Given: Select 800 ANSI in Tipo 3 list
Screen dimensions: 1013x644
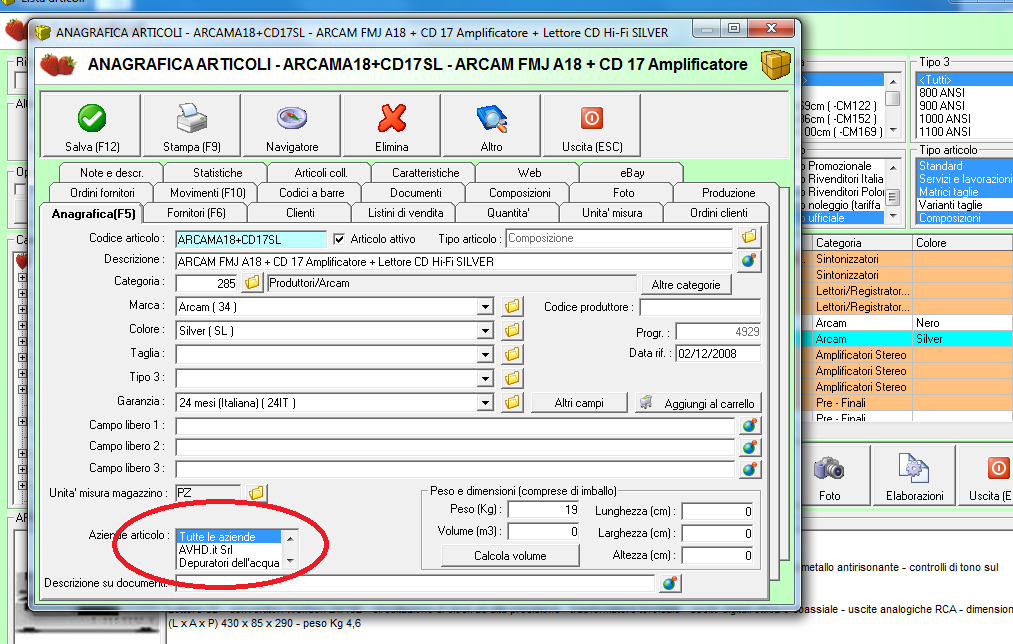Looking at the screenshot, I should pyautogui.click(x=964, y=93).
